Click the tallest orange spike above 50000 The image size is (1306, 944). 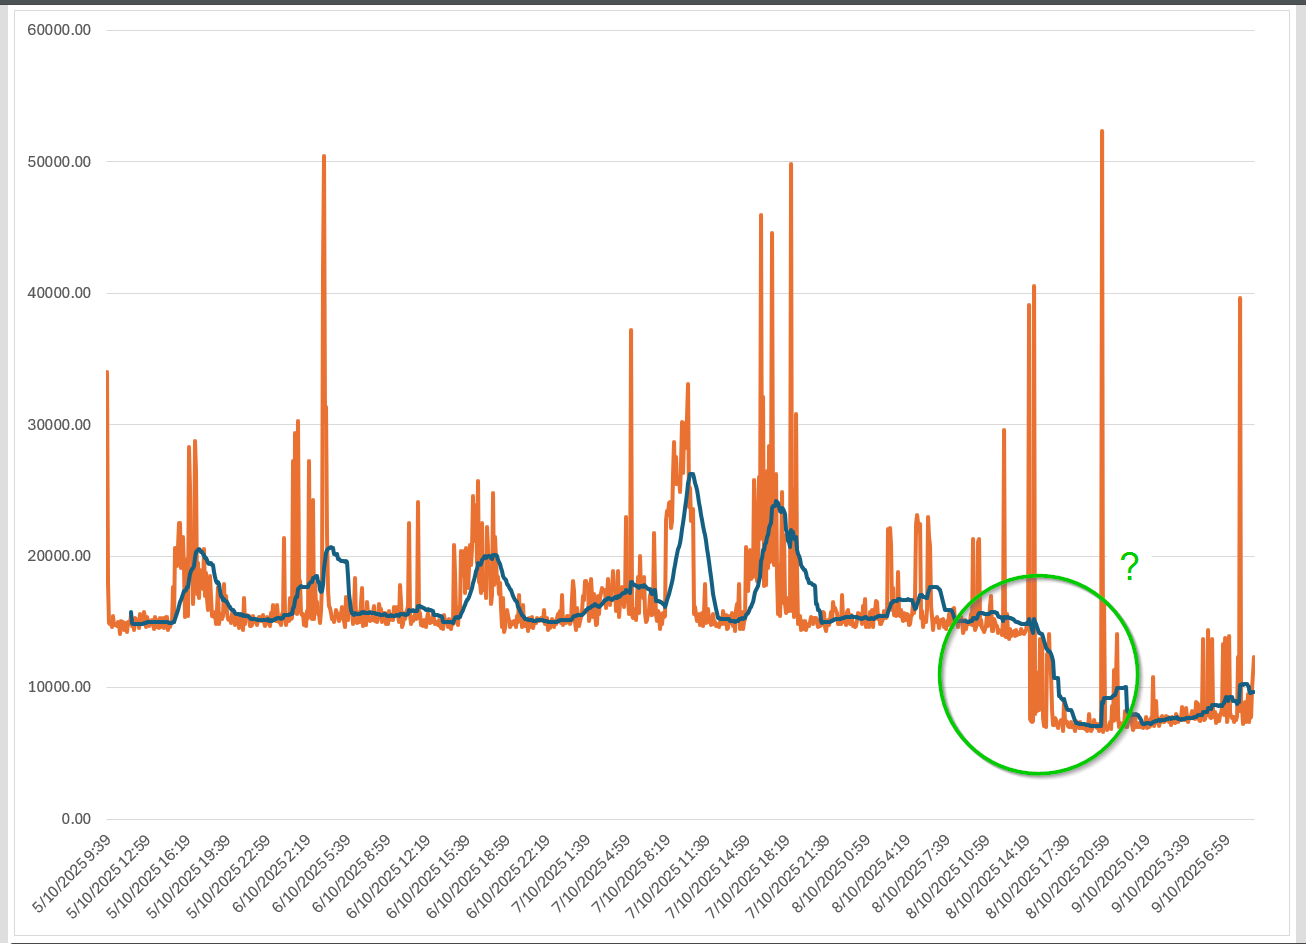pos(1101,131)
